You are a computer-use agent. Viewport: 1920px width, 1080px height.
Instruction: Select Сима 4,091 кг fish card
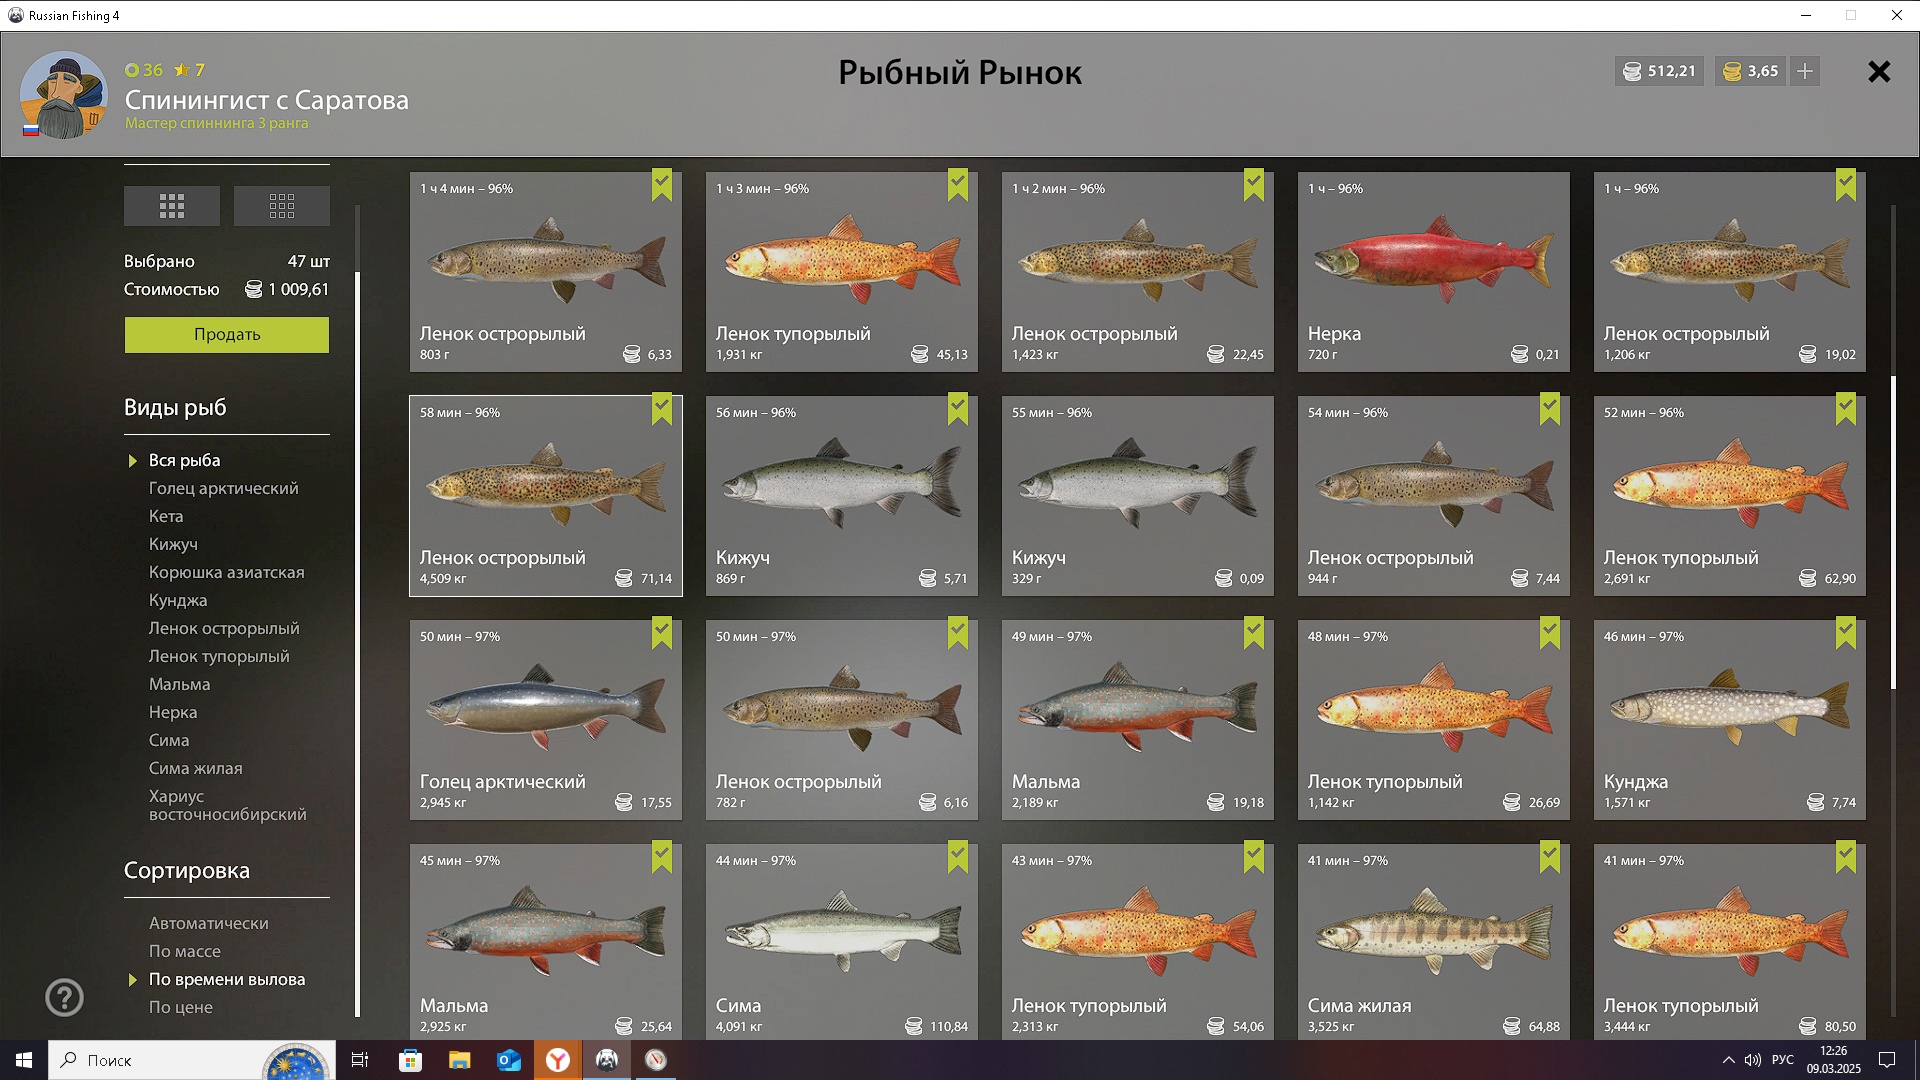[842, 942]
